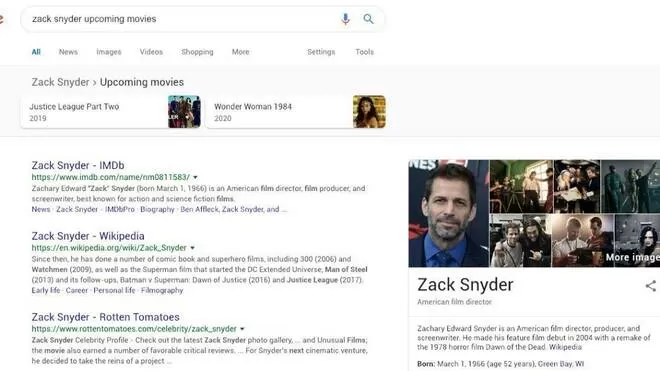Start voice search with the microphone icon
660x371 pixels.
(345, 19)
